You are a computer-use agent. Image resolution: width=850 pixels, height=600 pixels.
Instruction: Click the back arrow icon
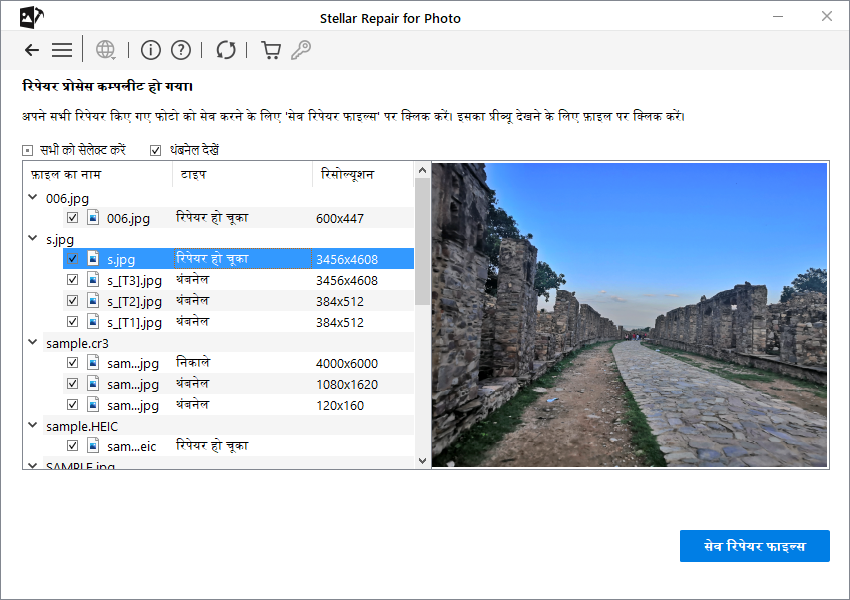click(x=32, y=50)
